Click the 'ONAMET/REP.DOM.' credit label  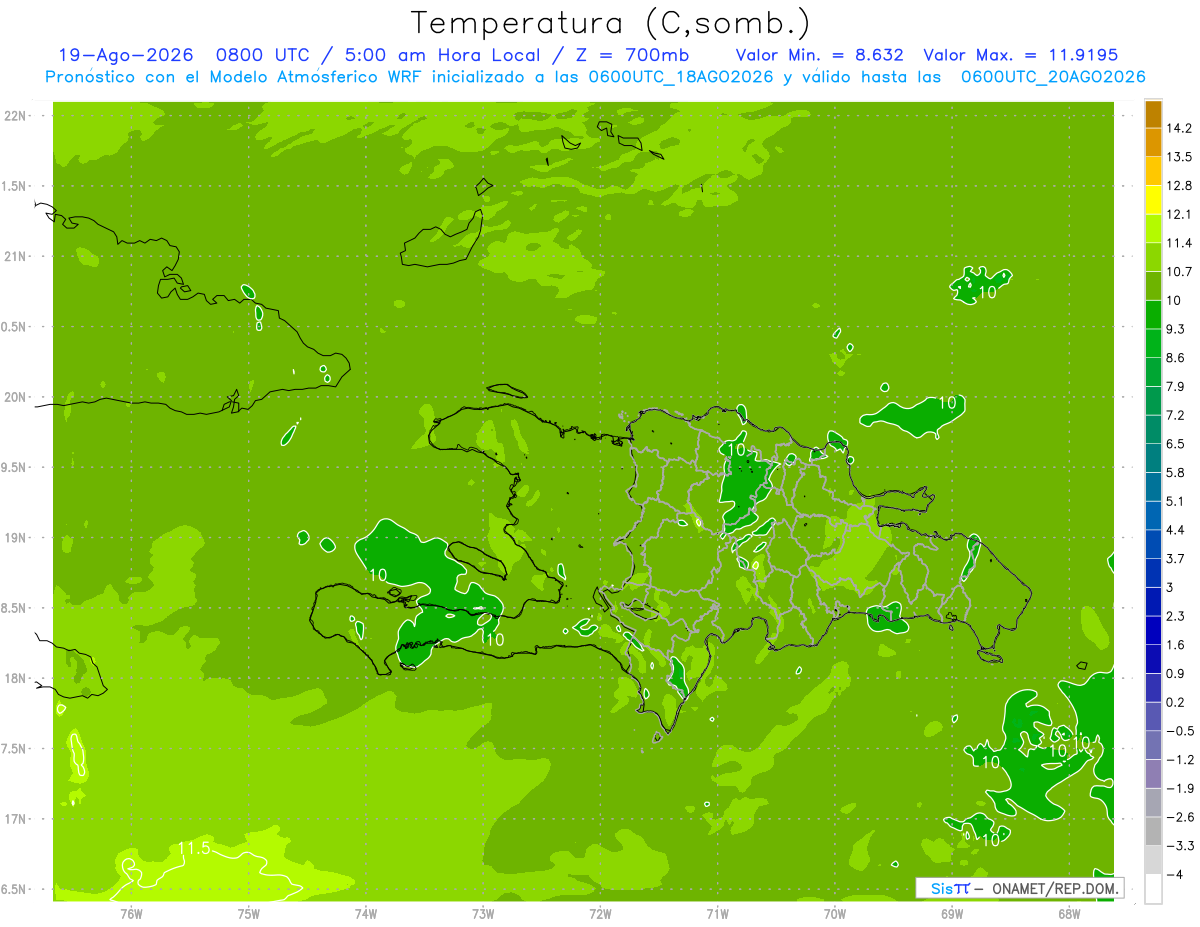[x=1054, y=888]
